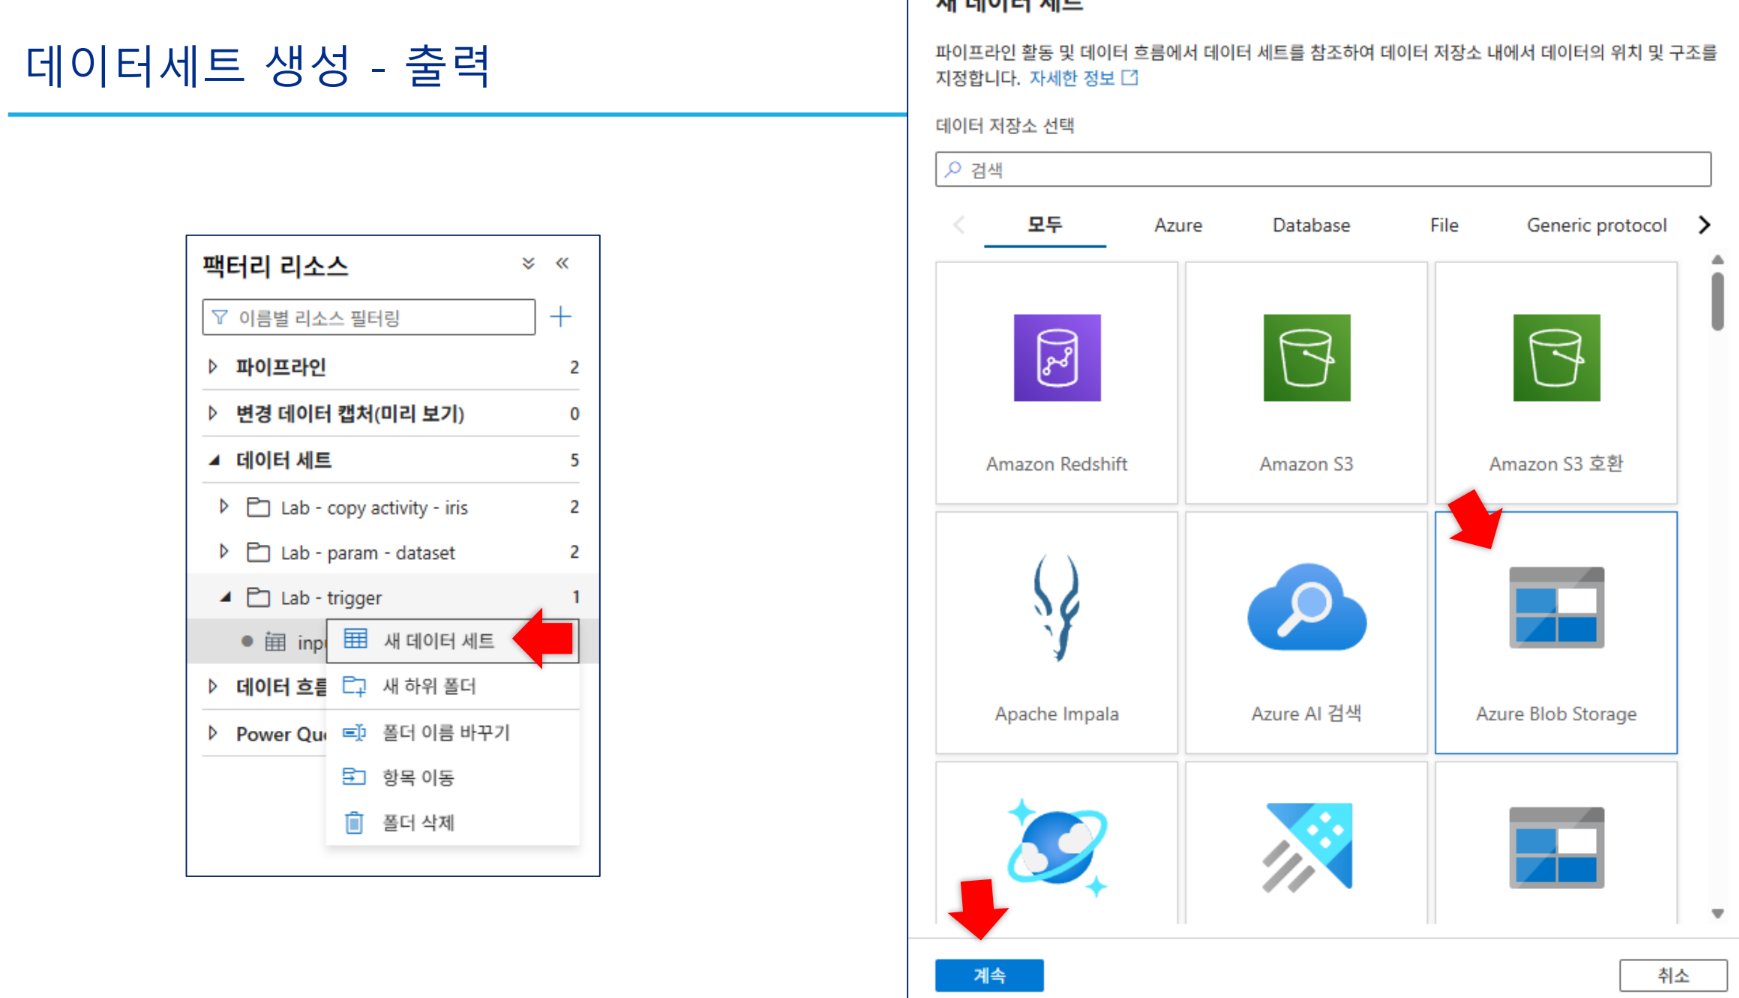Click the 폴더 삭제 trash icon

pyautogui.click(x=354, y=822)
